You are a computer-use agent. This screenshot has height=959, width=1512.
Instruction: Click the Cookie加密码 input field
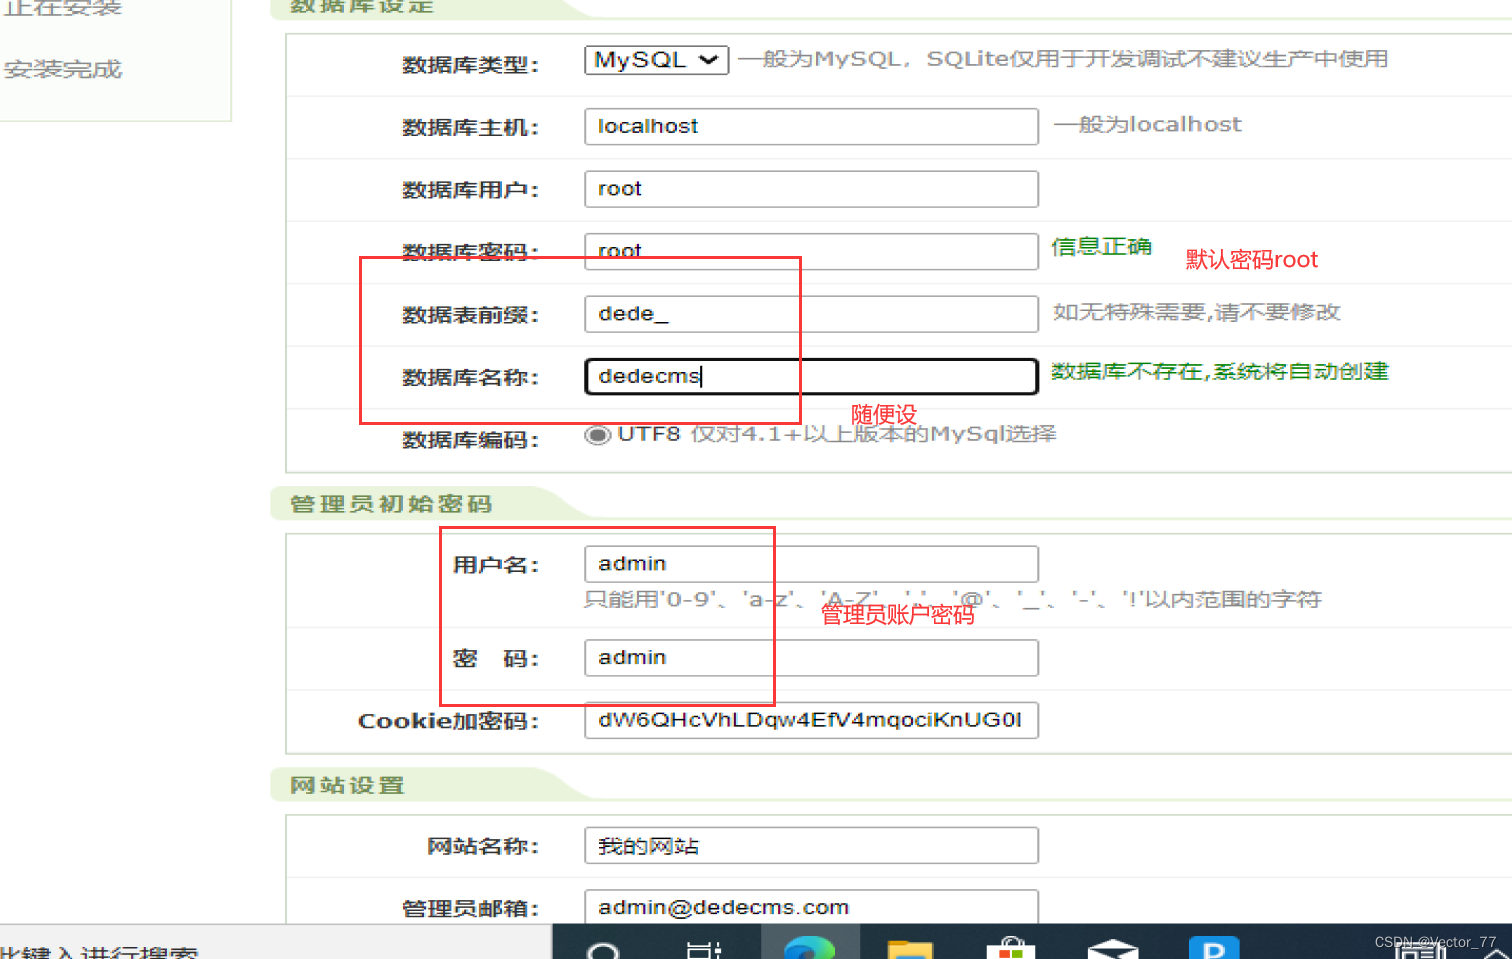(811, 720)
